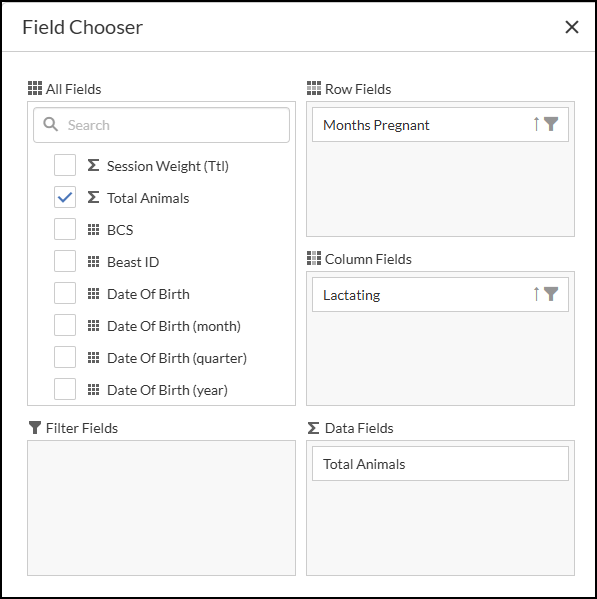The height and width of the screenshot is (599, 597).
Task: Click the sort arrow on Months Pregnant
Action: (536, 124)
